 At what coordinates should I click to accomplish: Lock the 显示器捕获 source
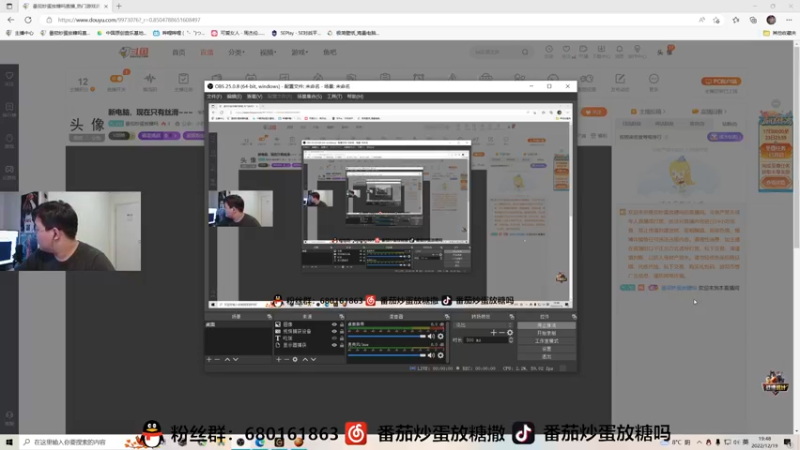tap(342, 345)
